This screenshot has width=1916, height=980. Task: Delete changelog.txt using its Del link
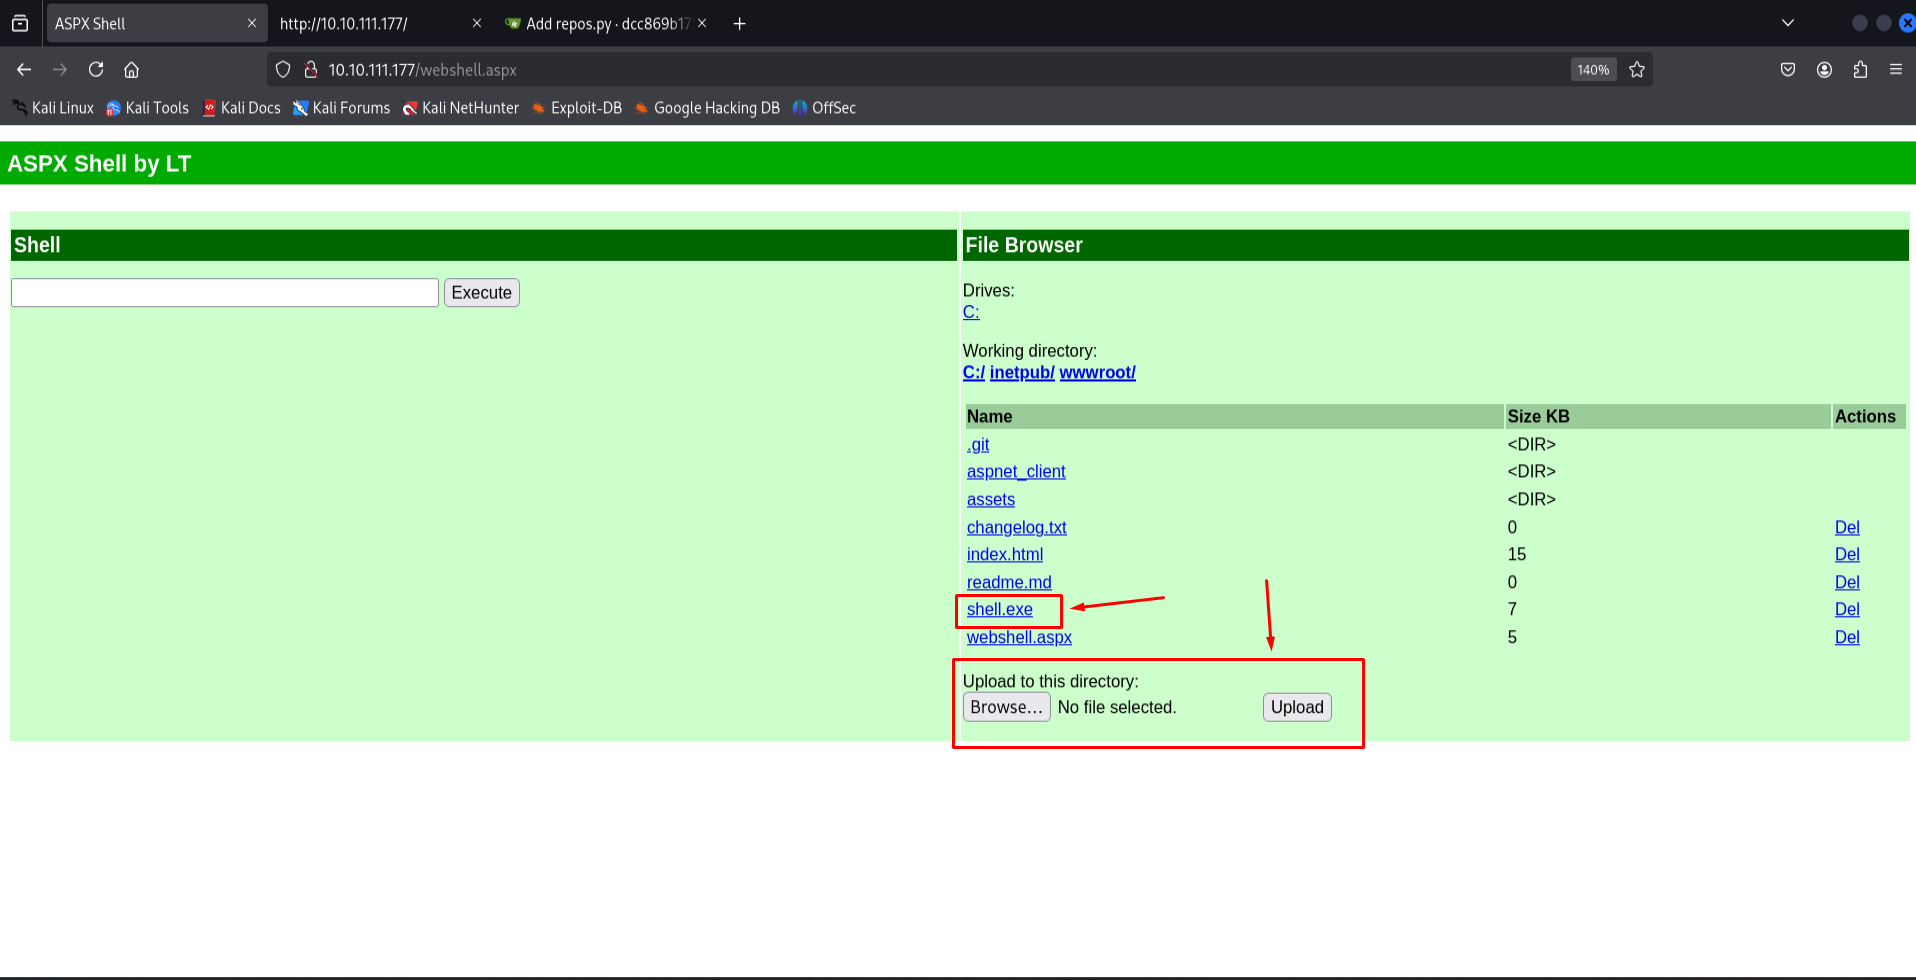[1847, 527]
